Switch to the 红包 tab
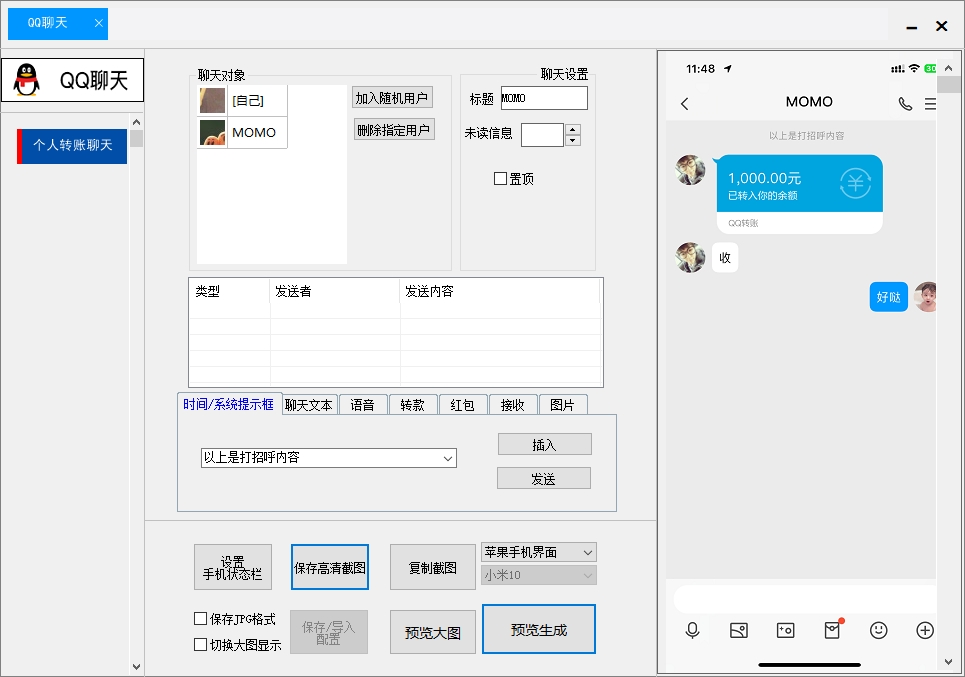Viewport: 965px width, 677px height. 463,404
